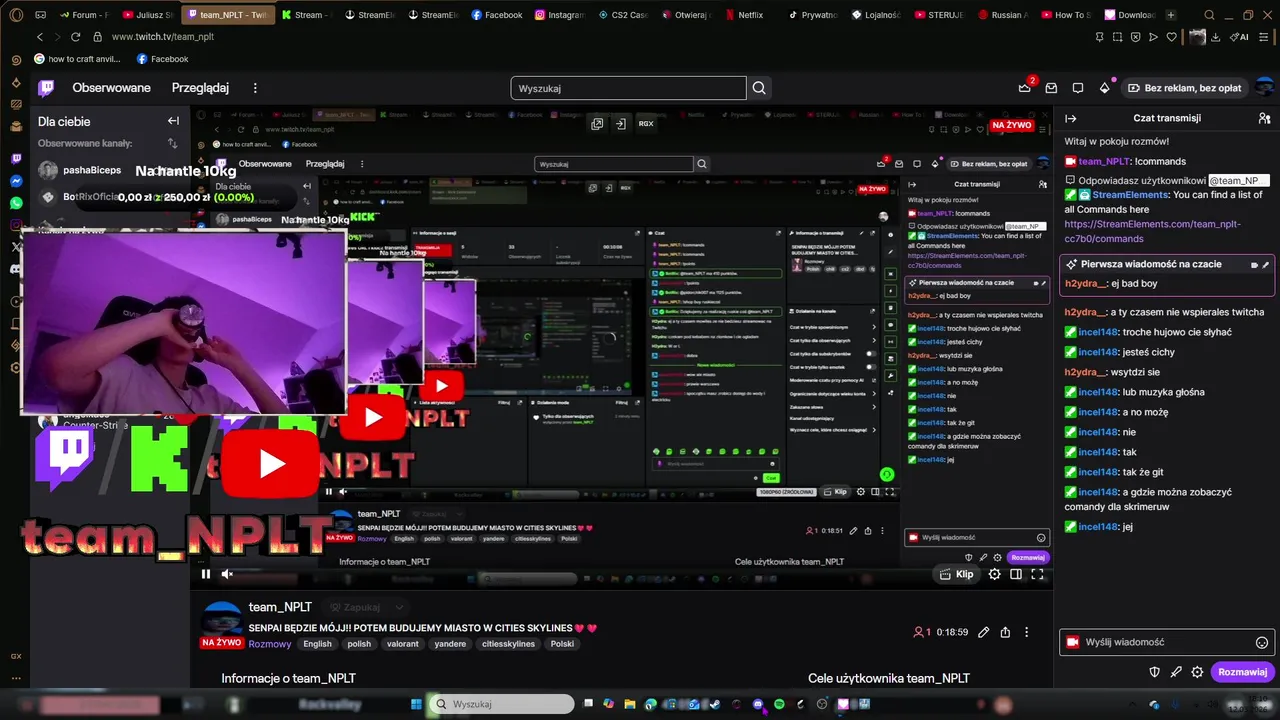Open the StreamElements commands link in chat
The image size is (1280, 720).
[x=1152, y=231]
